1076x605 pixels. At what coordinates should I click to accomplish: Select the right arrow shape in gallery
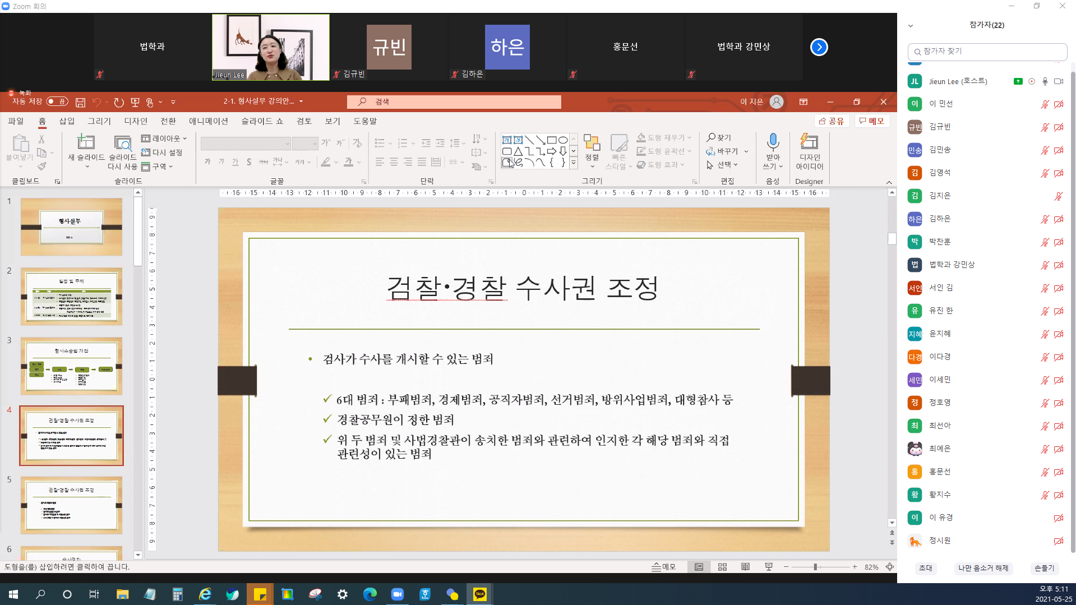point(551,151)
